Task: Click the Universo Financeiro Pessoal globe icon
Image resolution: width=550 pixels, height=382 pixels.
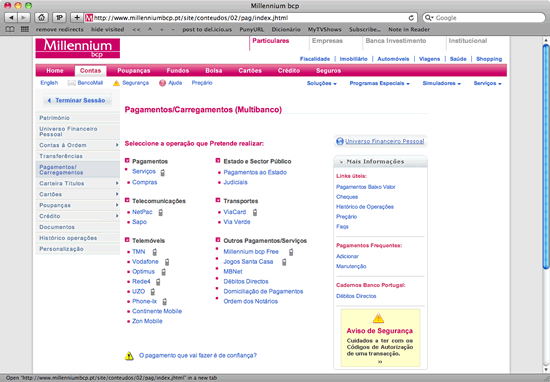Action: click(x=340, y=141)
